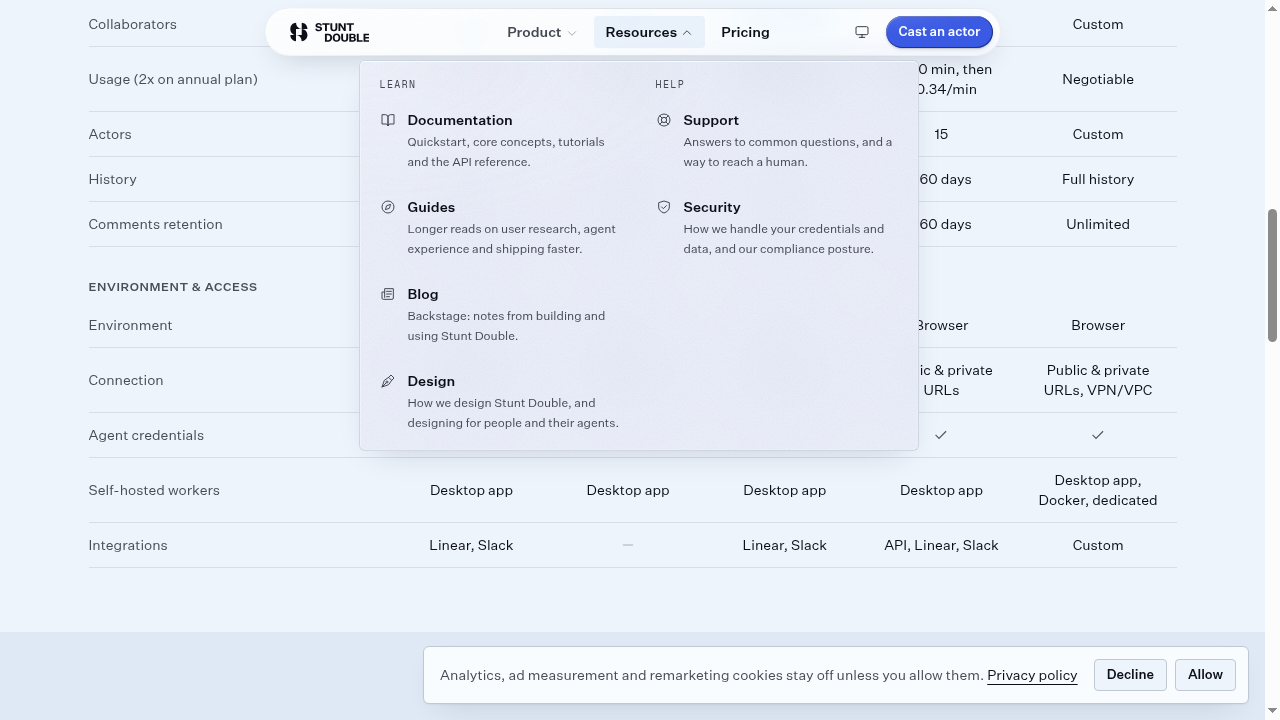The image size is (1280, 720).
Task: Click the Self-hosted workers row label
Action: tap(154, 490)
